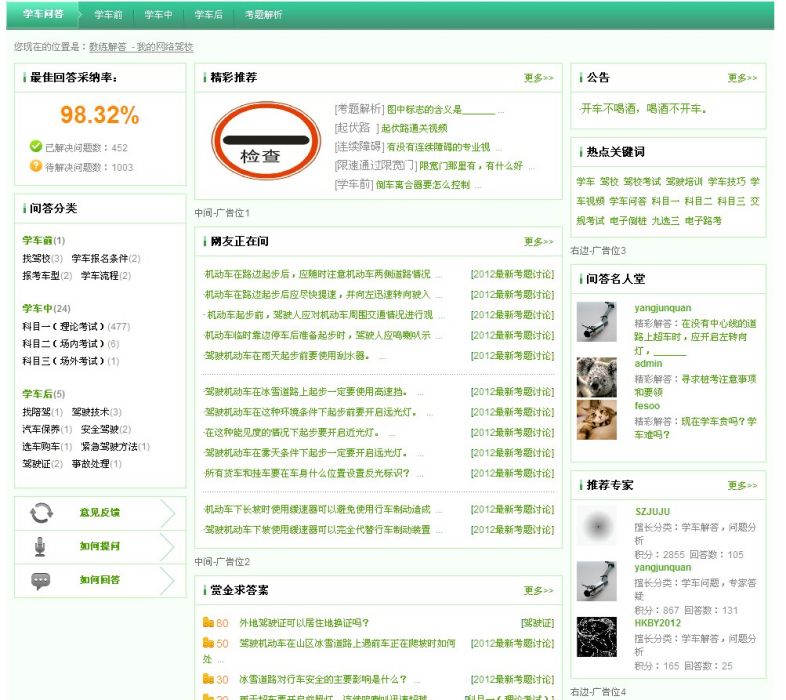The height and width of the screenshot is (700, 786).
Task: Open the 驾驶技术 category
Action: coord(90,412)
